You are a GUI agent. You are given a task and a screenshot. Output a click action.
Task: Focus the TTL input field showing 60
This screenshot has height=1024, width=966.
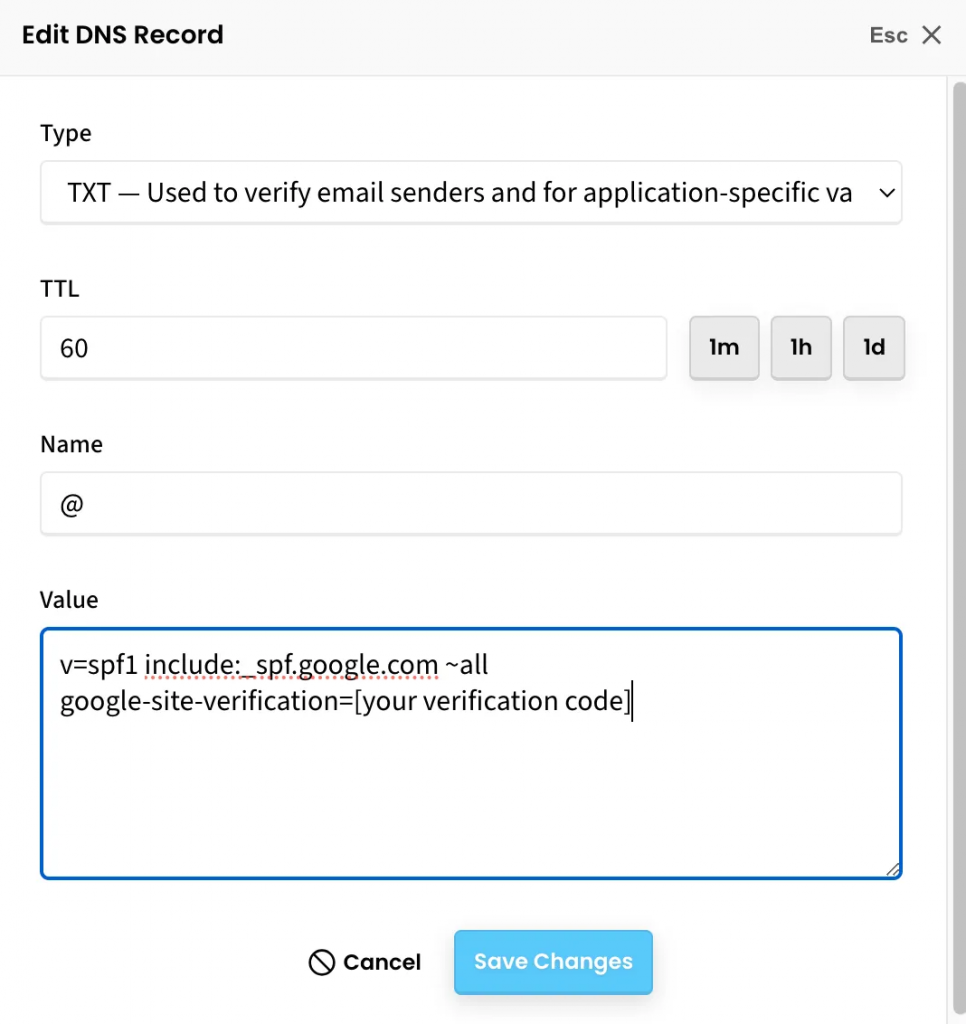point(353,348)
